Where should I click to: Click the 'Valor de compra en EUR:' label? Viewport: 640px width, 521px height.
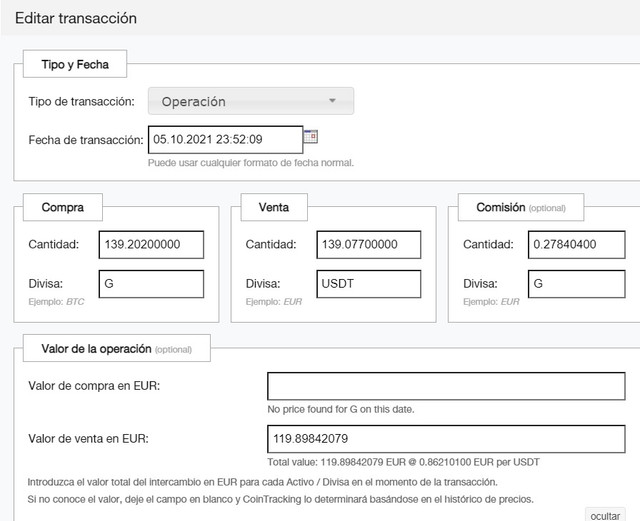click(94, 386)
